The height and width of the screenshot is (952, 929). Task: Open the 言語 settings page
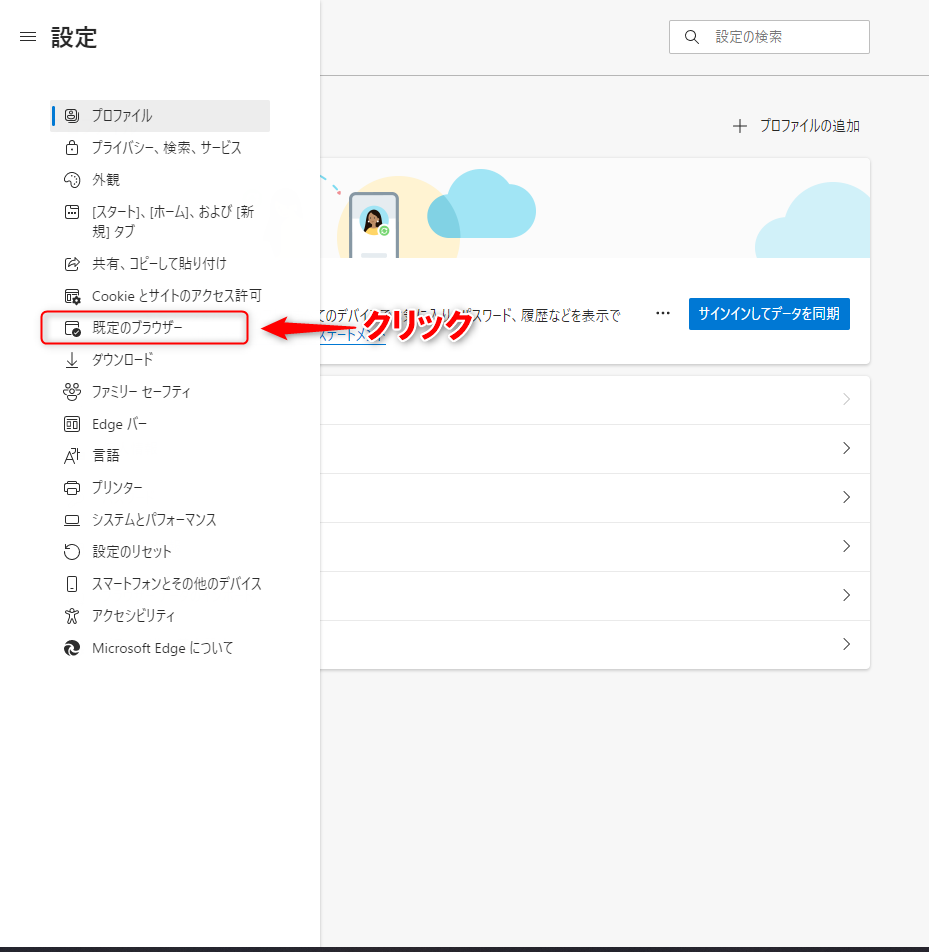pyautogui.click(x=106, y=456)
